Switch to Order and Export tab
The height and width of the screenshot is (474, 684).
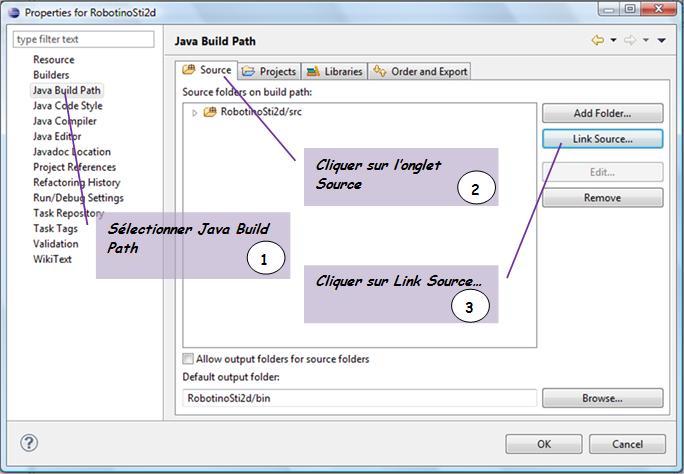click(419, 71)
